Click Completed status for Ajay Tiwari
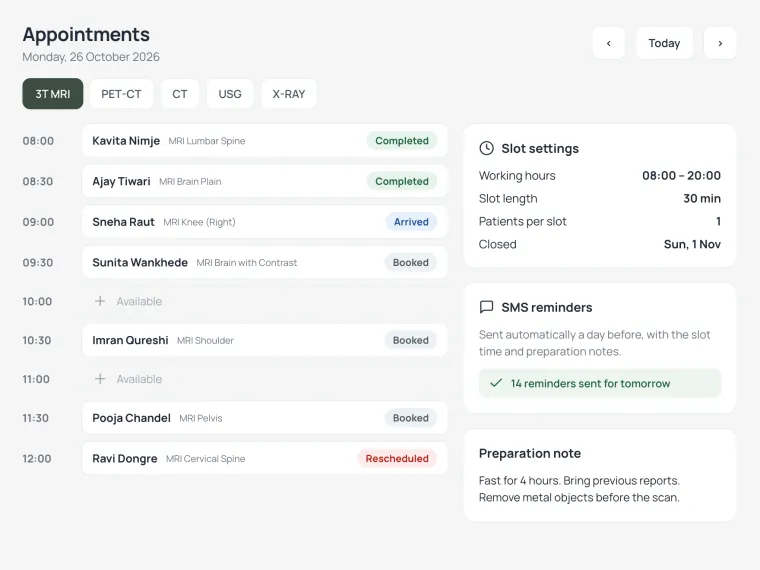The height and width of the screenshot is (570, 760). pos(402,181)
